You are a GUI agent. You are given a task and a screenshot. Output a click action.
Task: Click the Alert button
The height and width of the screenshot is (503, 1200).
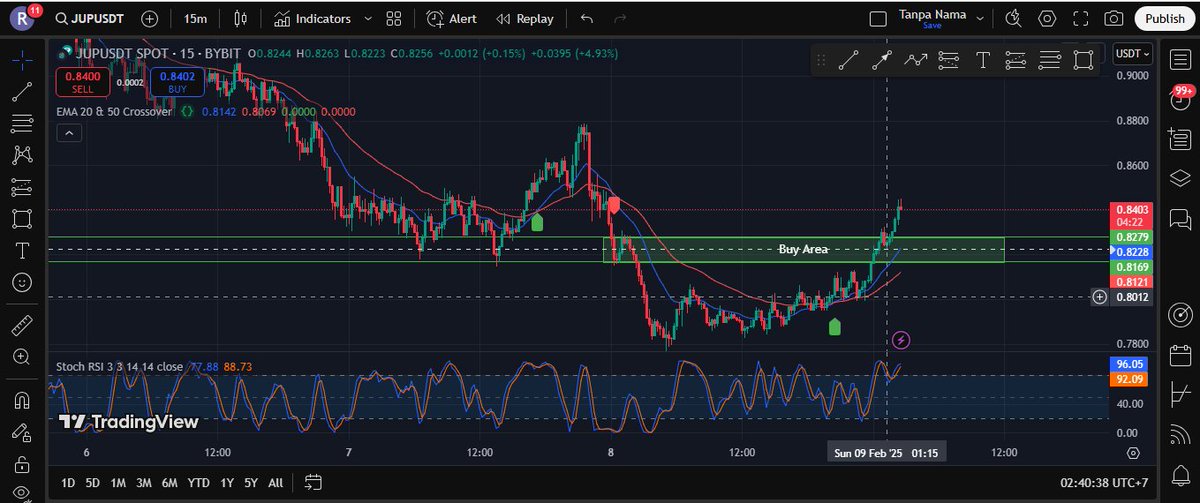pos(452,18)
